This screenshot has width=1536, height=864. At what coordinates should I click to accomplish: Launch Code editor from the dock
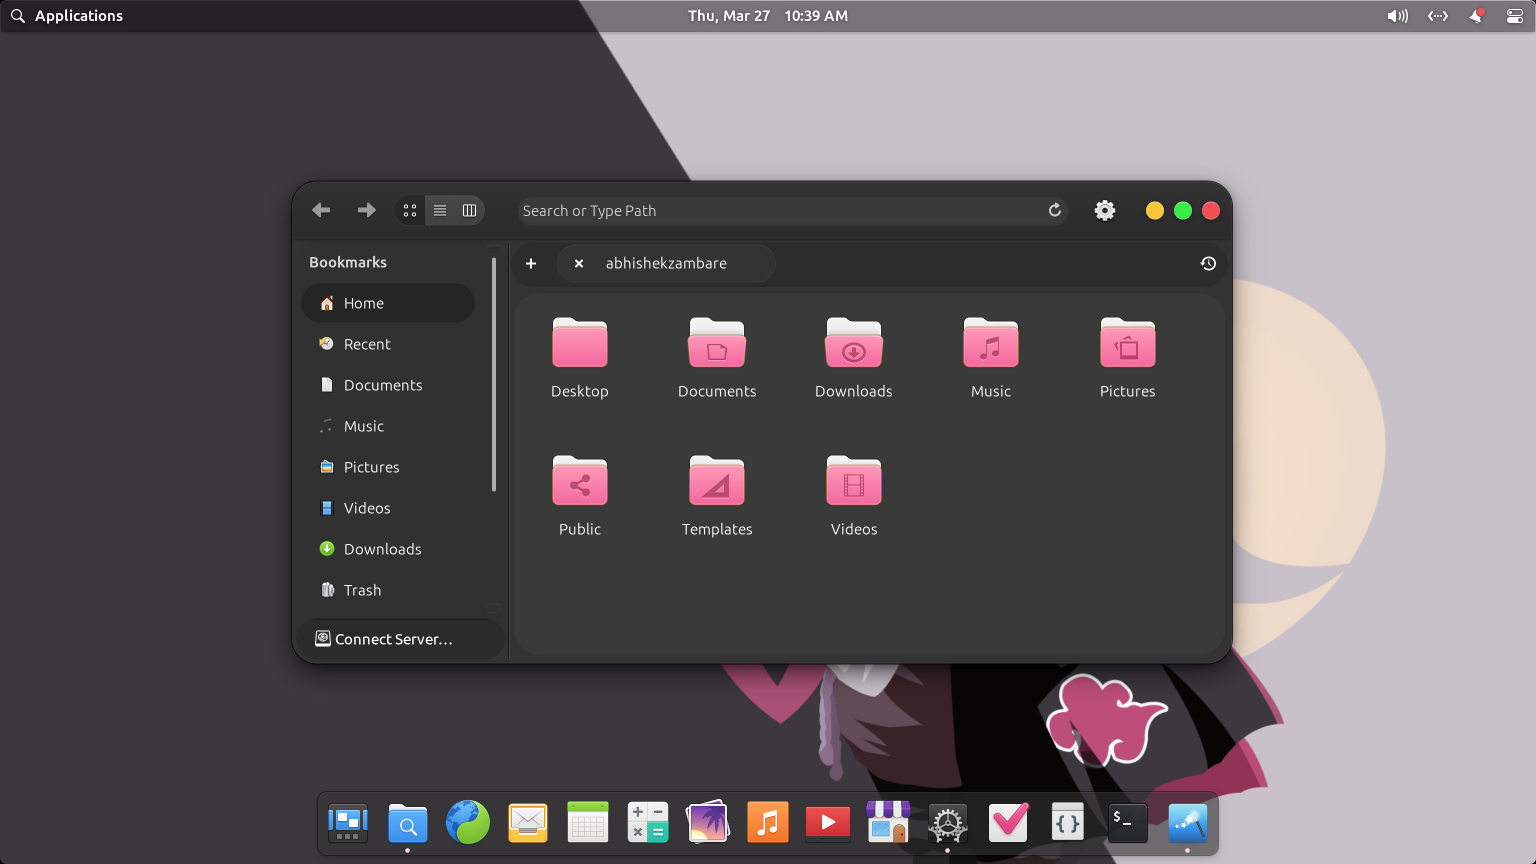[1068, 824]
